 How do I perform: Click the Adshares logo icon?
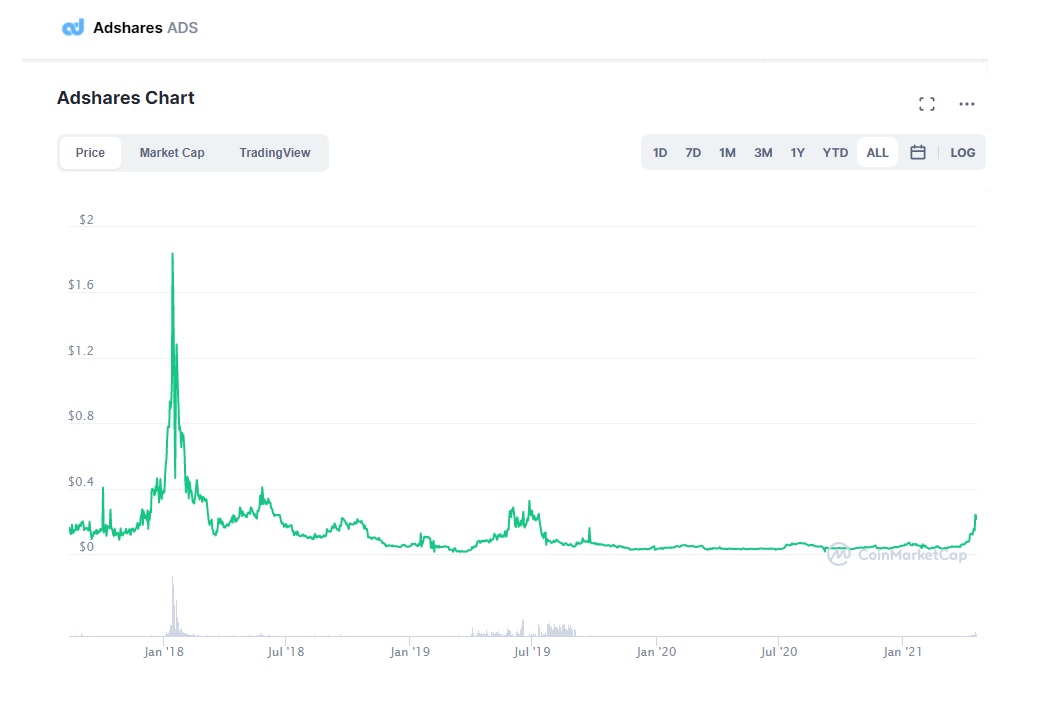(73, 28)
